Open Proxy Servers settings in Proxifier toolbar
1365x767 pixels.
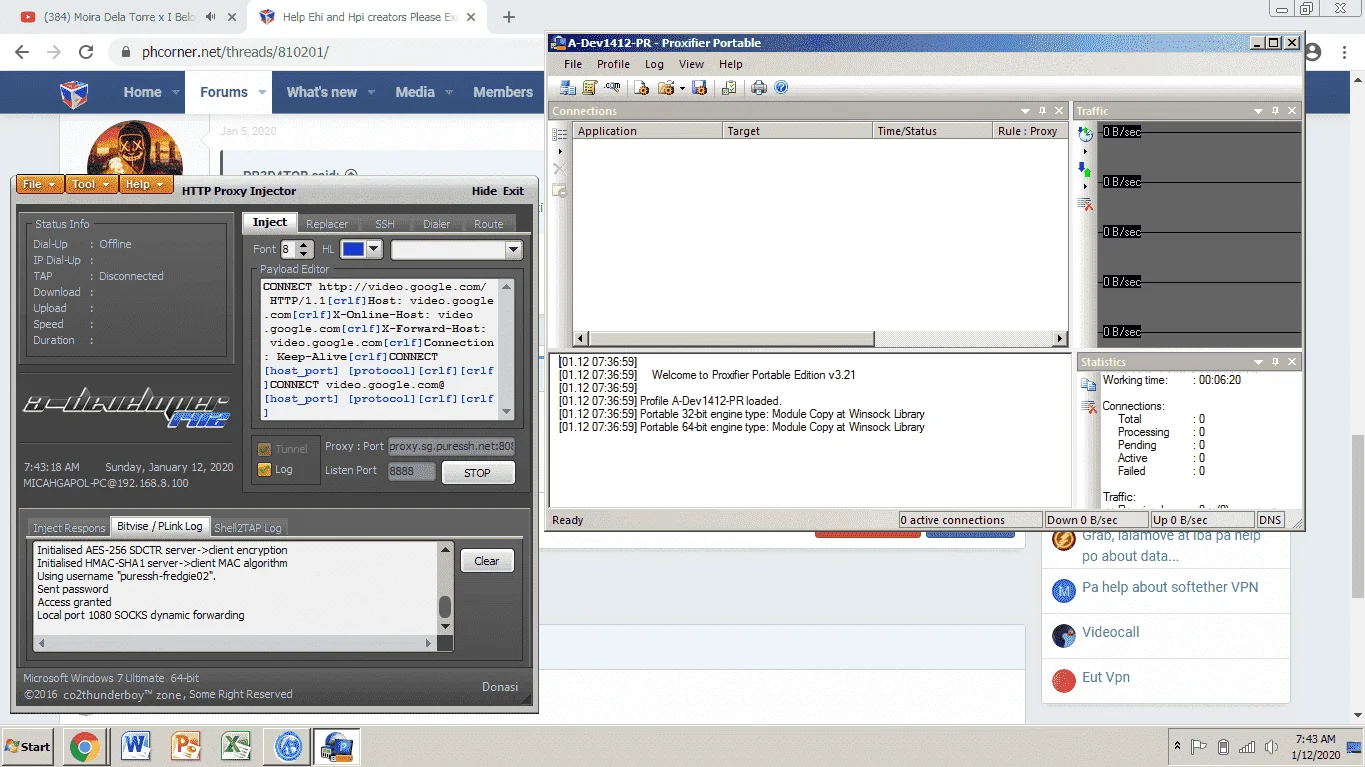click(x=568, y=88)
